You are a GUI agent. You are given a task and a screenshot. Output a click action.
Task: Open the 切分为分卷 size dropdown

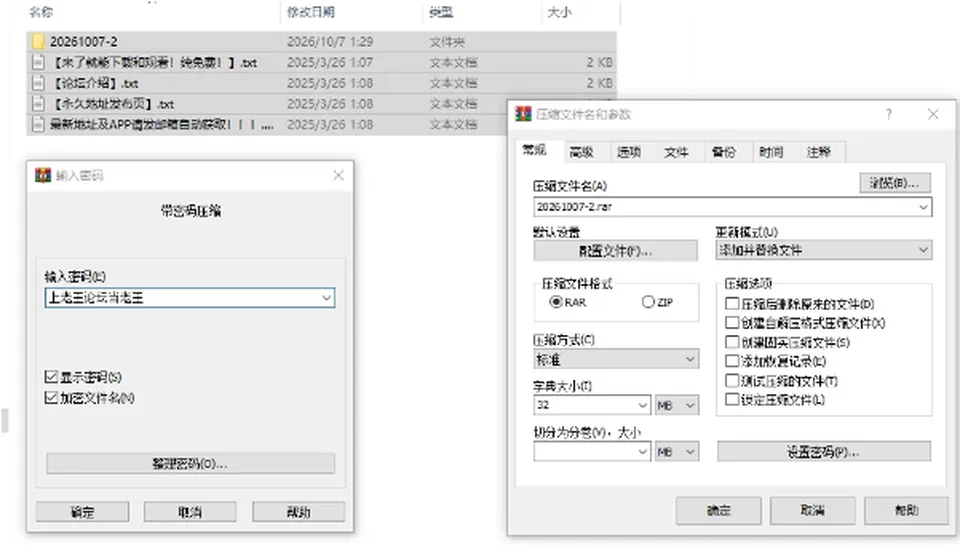pos(642,452)
